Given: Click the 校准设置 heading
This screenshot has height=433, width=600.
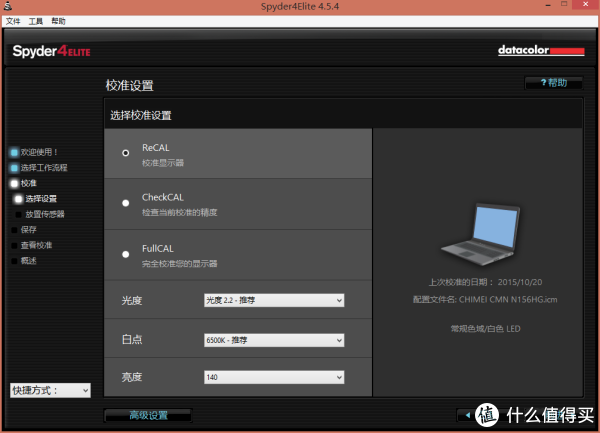Looking at the screenshot, I should (x=129, y=85).
